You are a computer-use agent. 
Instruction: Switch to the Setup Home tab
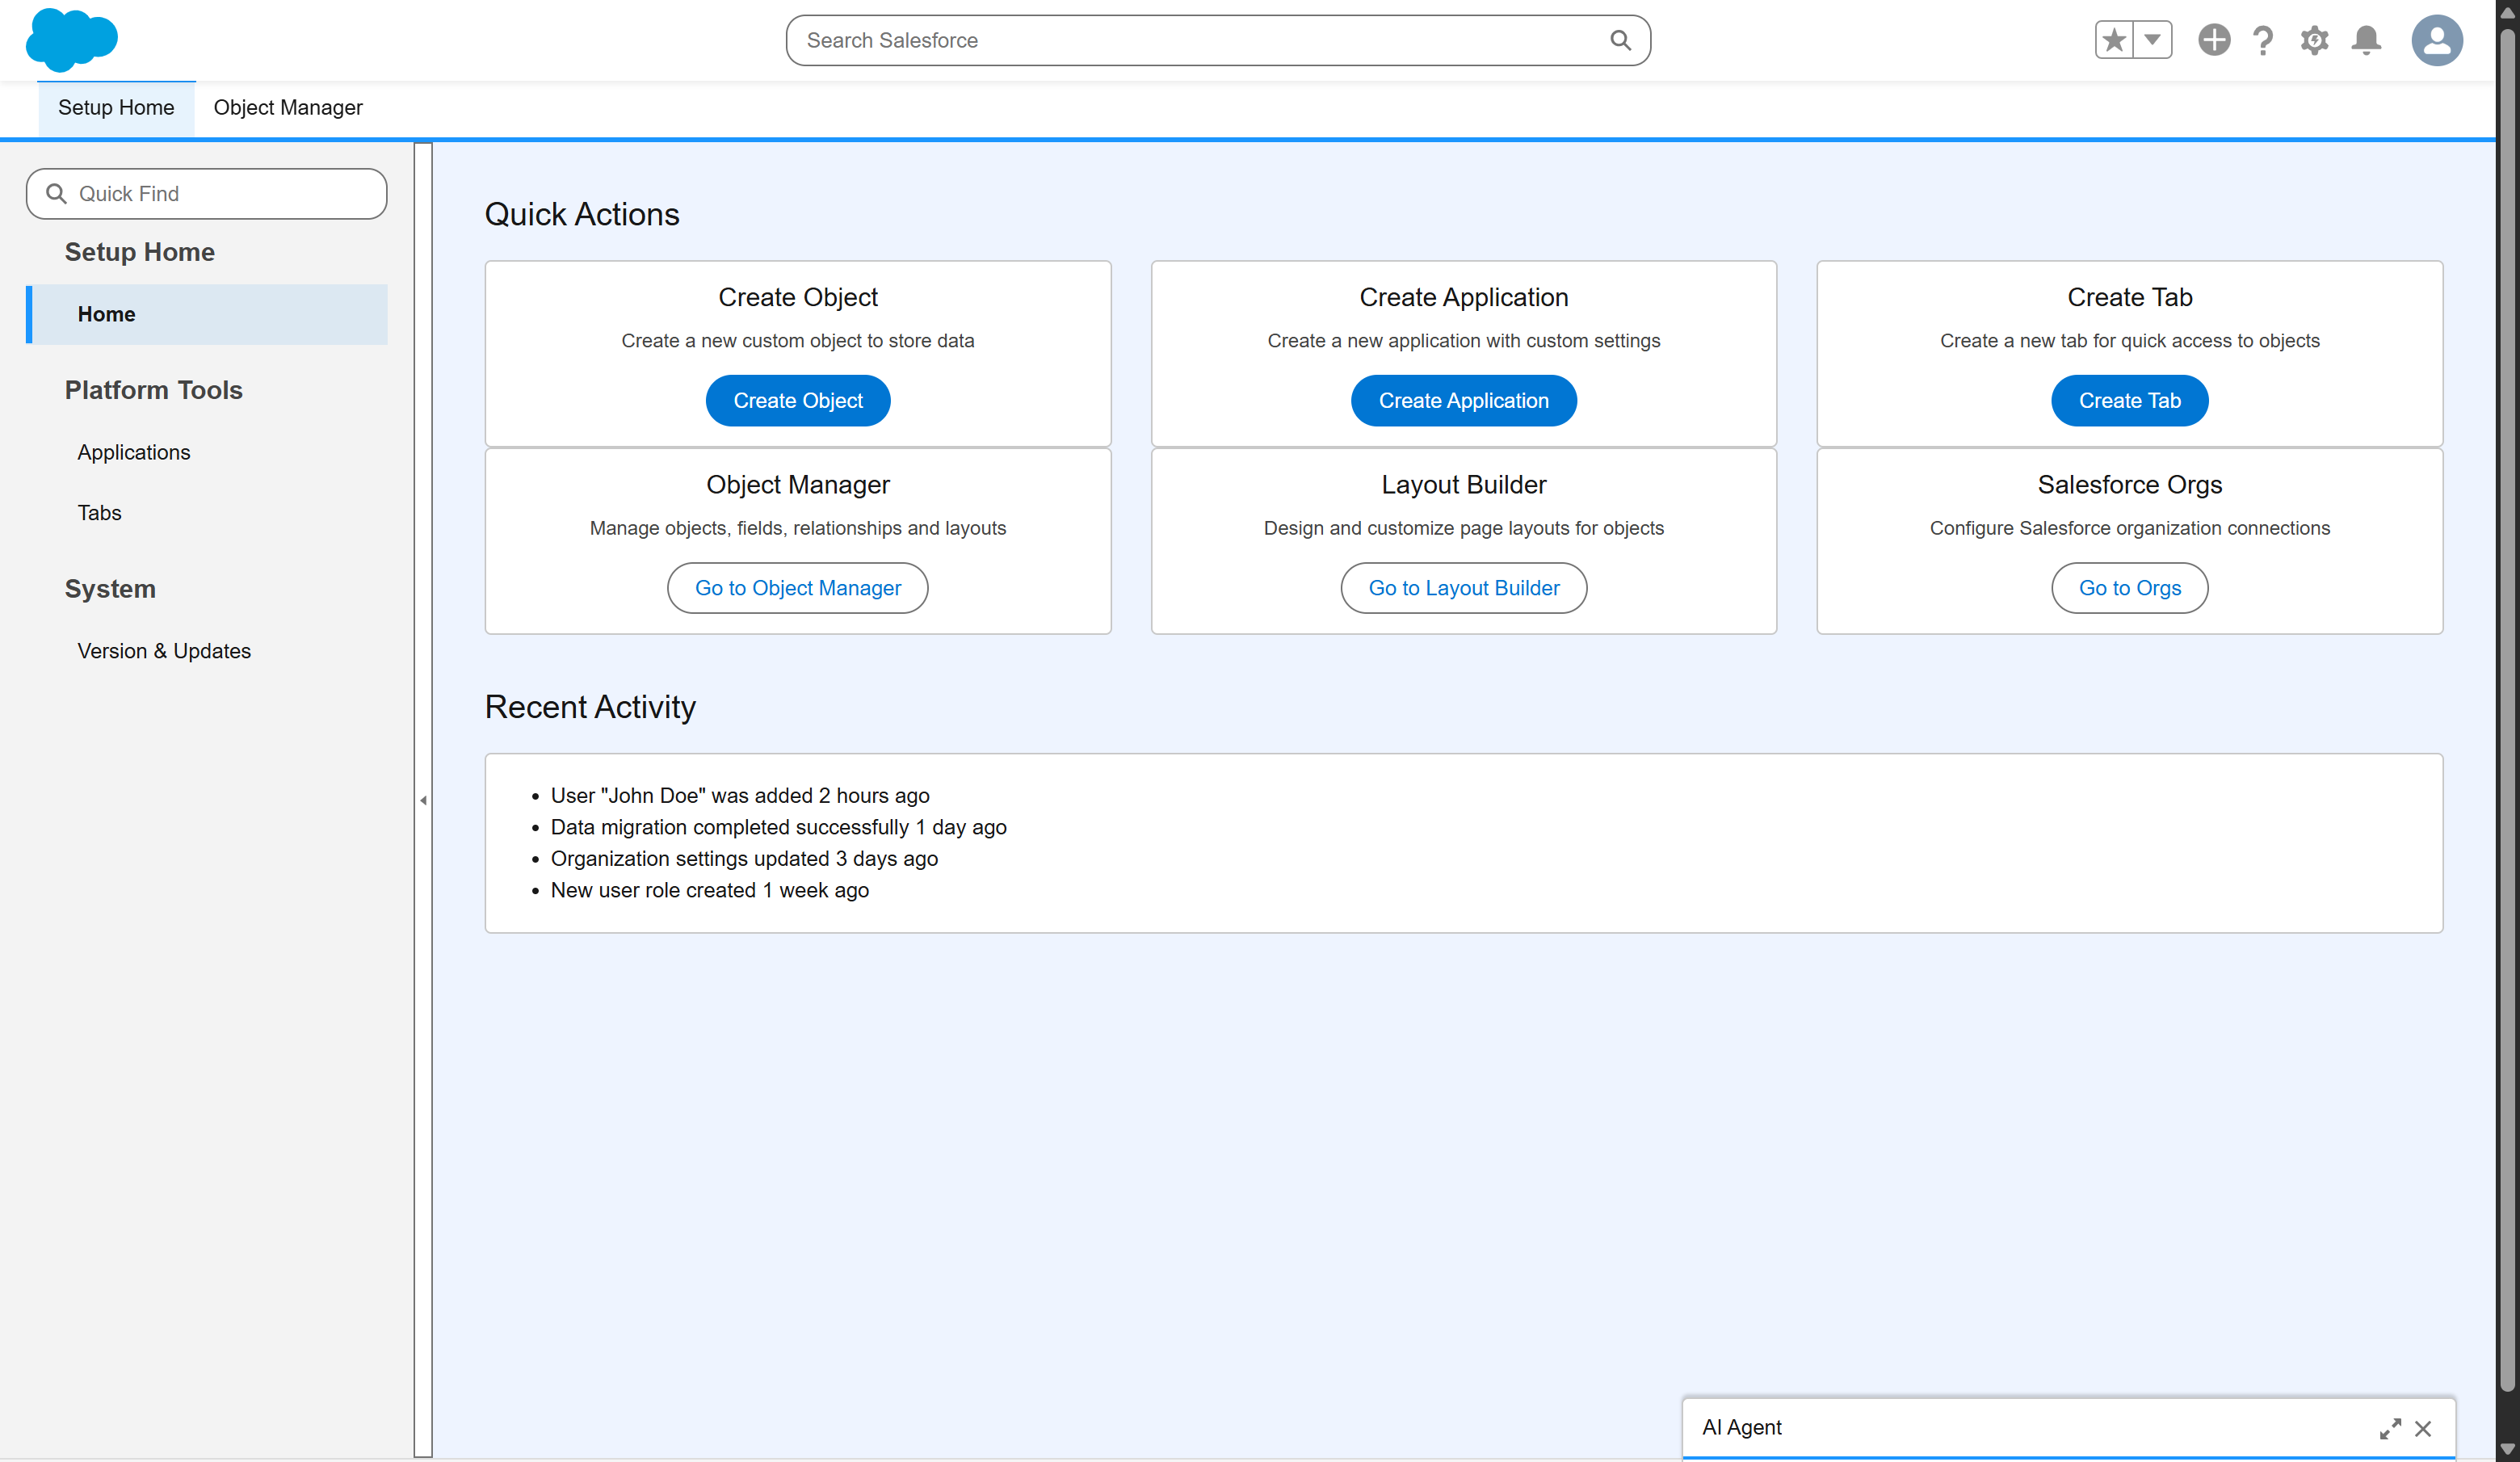pos(116,107)
